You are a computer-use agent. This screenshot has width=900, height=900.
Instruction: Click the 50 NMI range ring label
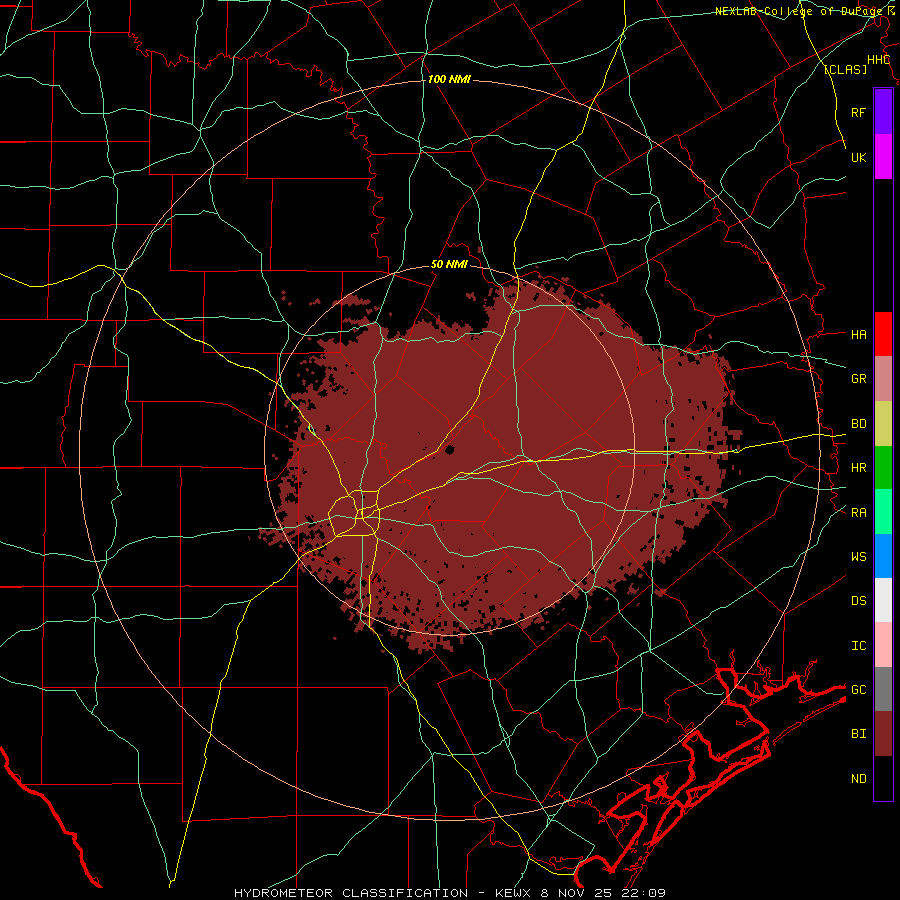pos(449,264)
